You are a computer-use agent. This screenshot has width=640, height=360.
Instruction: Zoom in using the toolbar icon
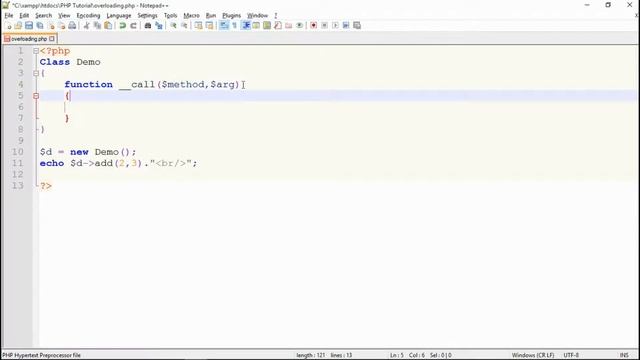pos(173,25)
